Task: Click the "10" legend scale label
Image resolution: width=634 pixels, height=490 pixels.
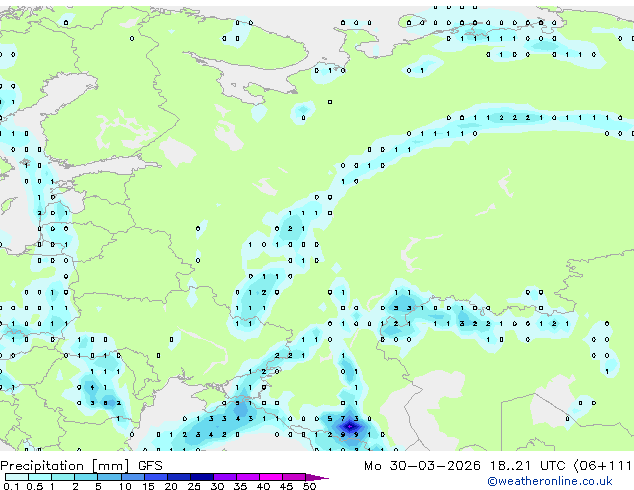Action: (125, 486)
